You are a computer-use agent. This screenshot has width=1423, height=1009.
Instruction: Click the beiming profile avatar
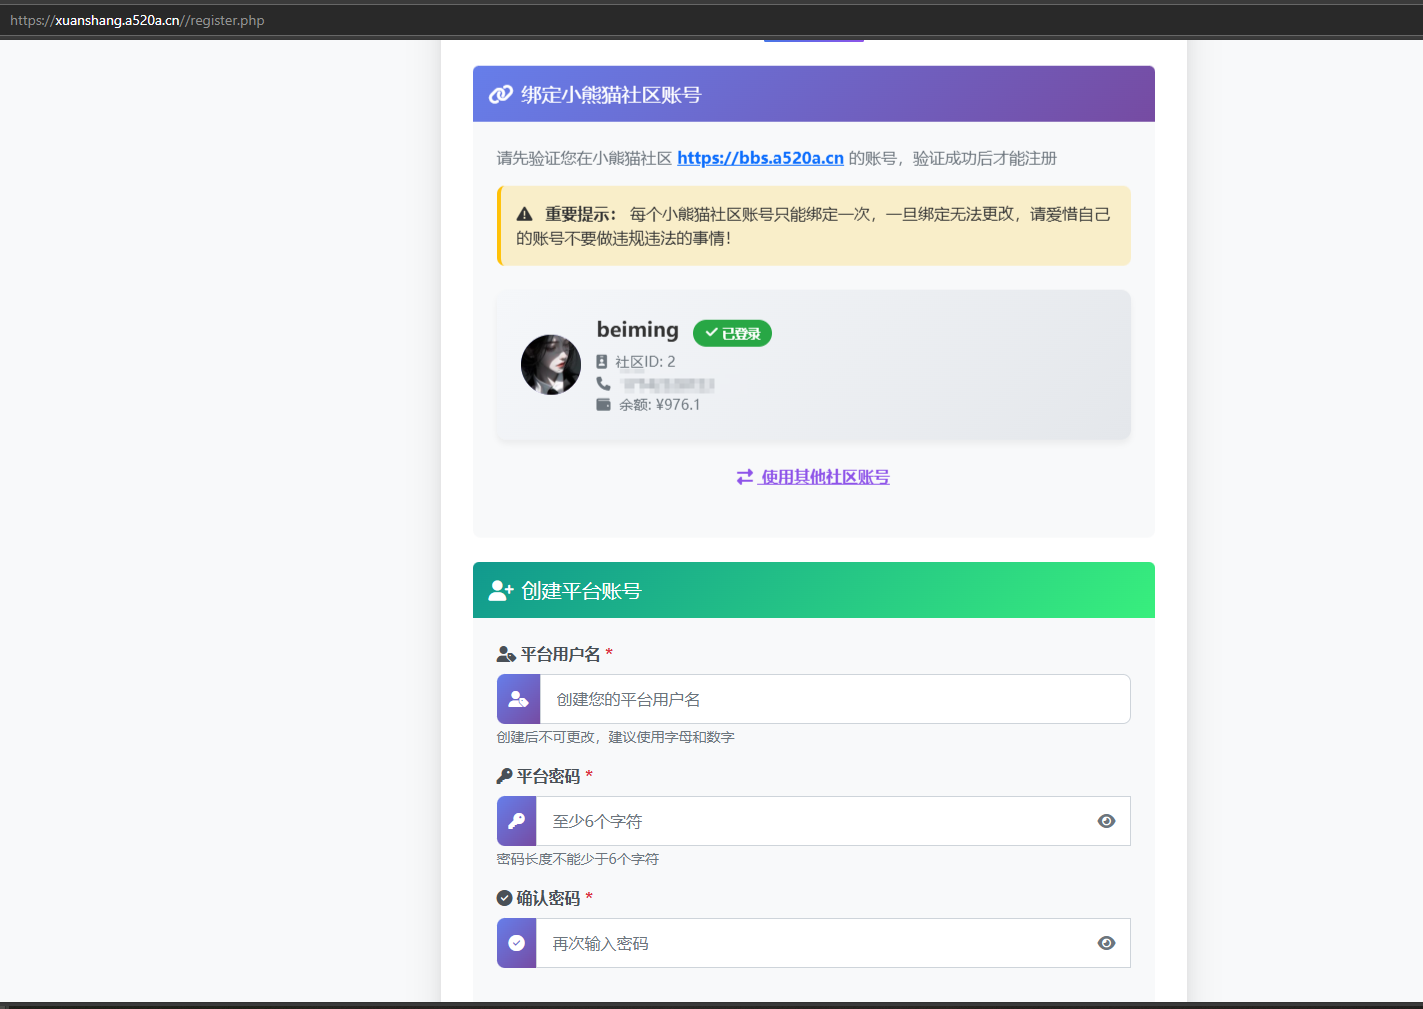tap(551, 365)
